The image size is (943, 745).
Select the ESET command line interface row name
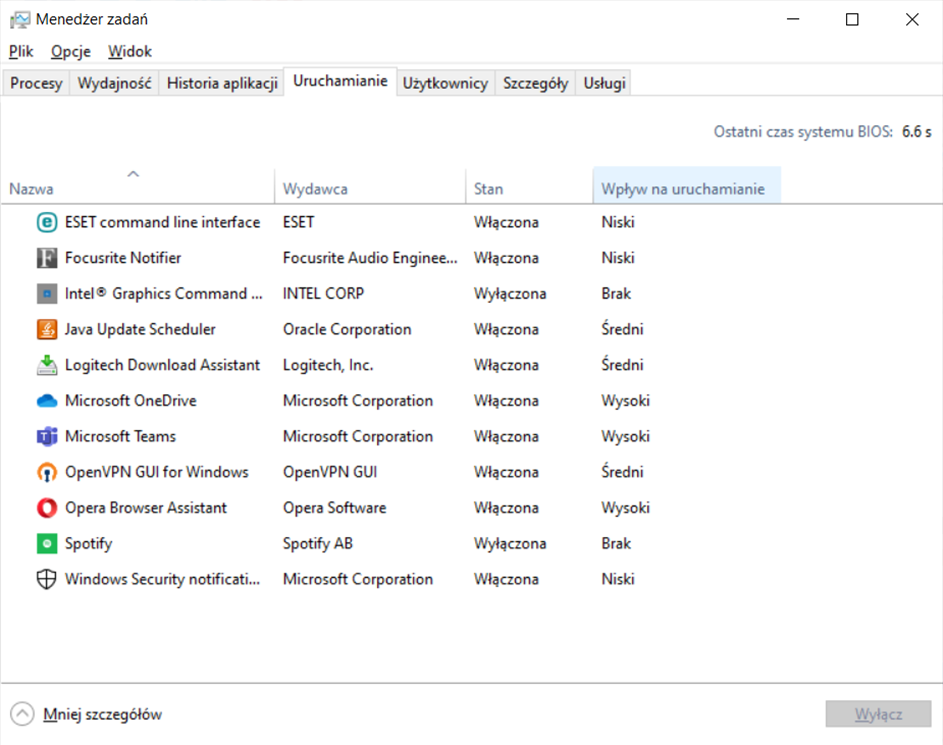(x=162, y=222)
